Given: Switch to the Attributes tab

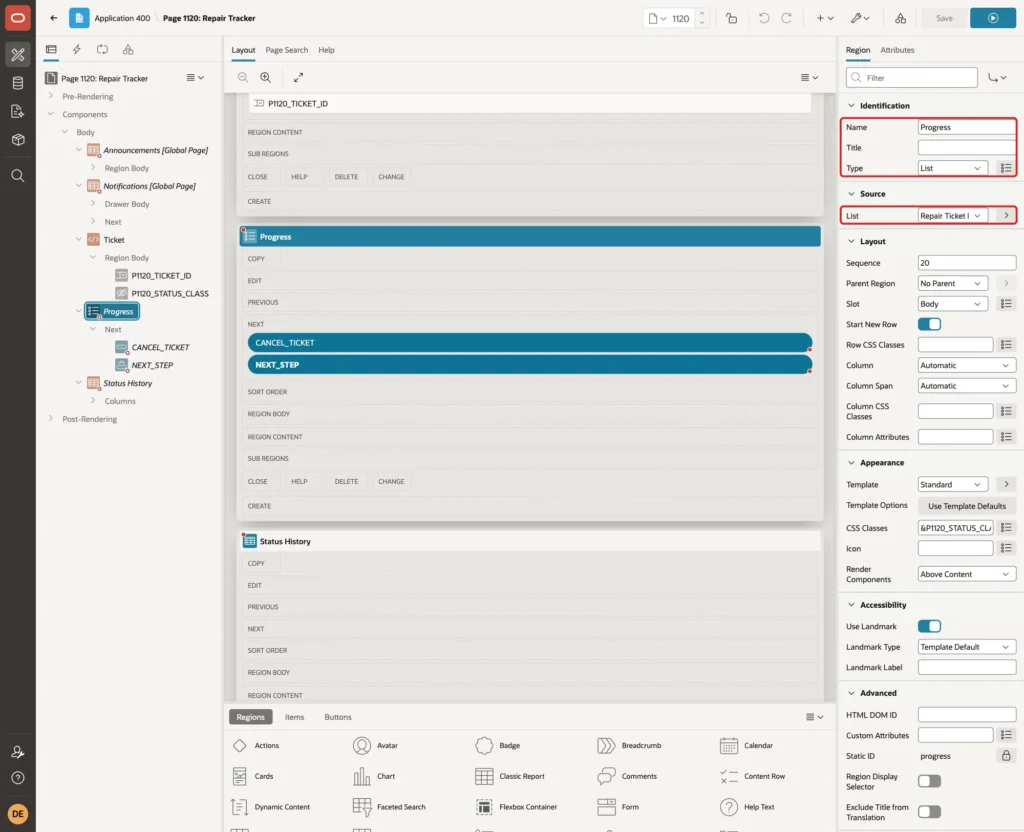Looking at the screenshot, I should [897, 50].
